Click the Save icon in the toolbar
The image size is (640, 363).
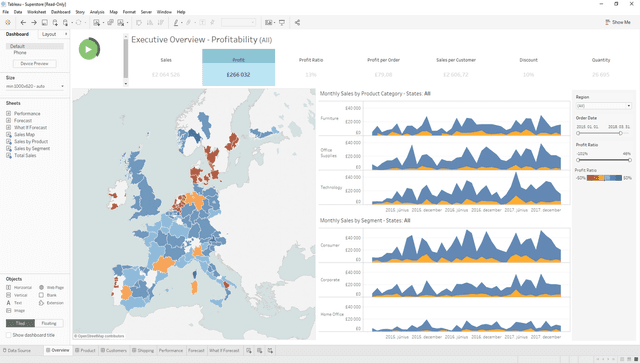[x=44, y=22]
